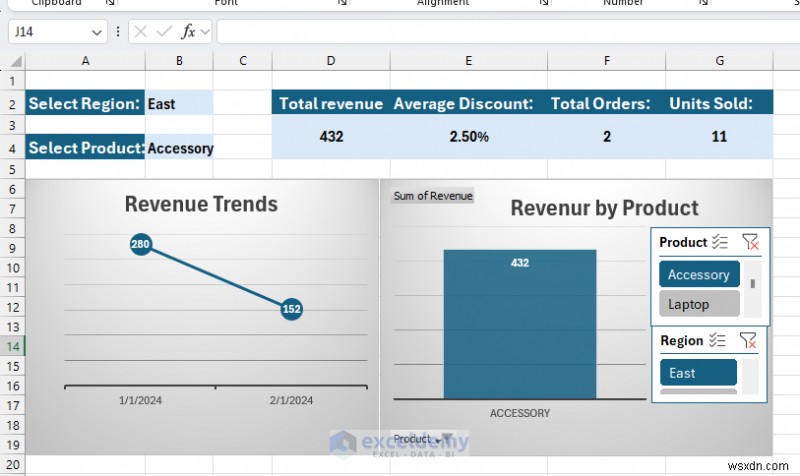Click the 152 data point marker
This screenshot has width=800, height=476.
[x=291, y=309]
